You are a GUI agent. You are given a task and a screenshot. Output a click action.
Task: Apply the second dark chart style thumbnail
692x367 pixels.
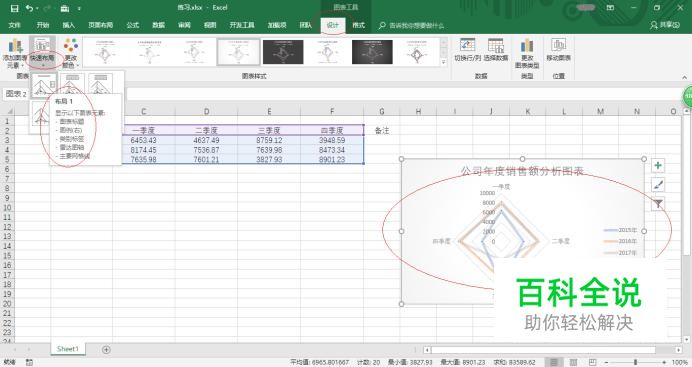372,52
